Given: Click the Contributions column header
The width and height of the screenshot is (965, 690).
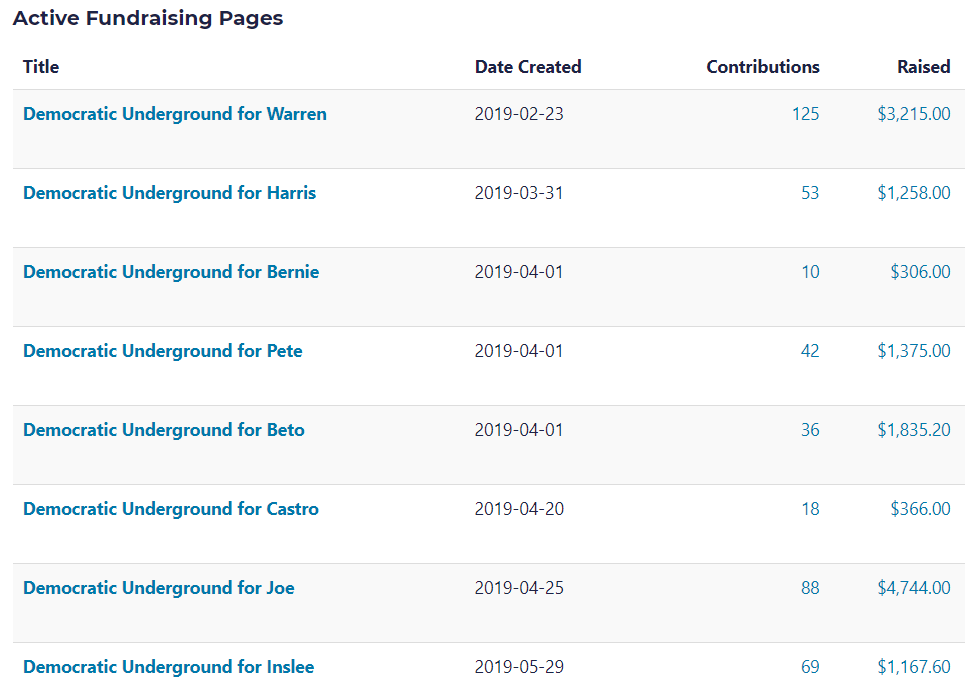Looking at the screenshot, I should (x=763, y=67).
